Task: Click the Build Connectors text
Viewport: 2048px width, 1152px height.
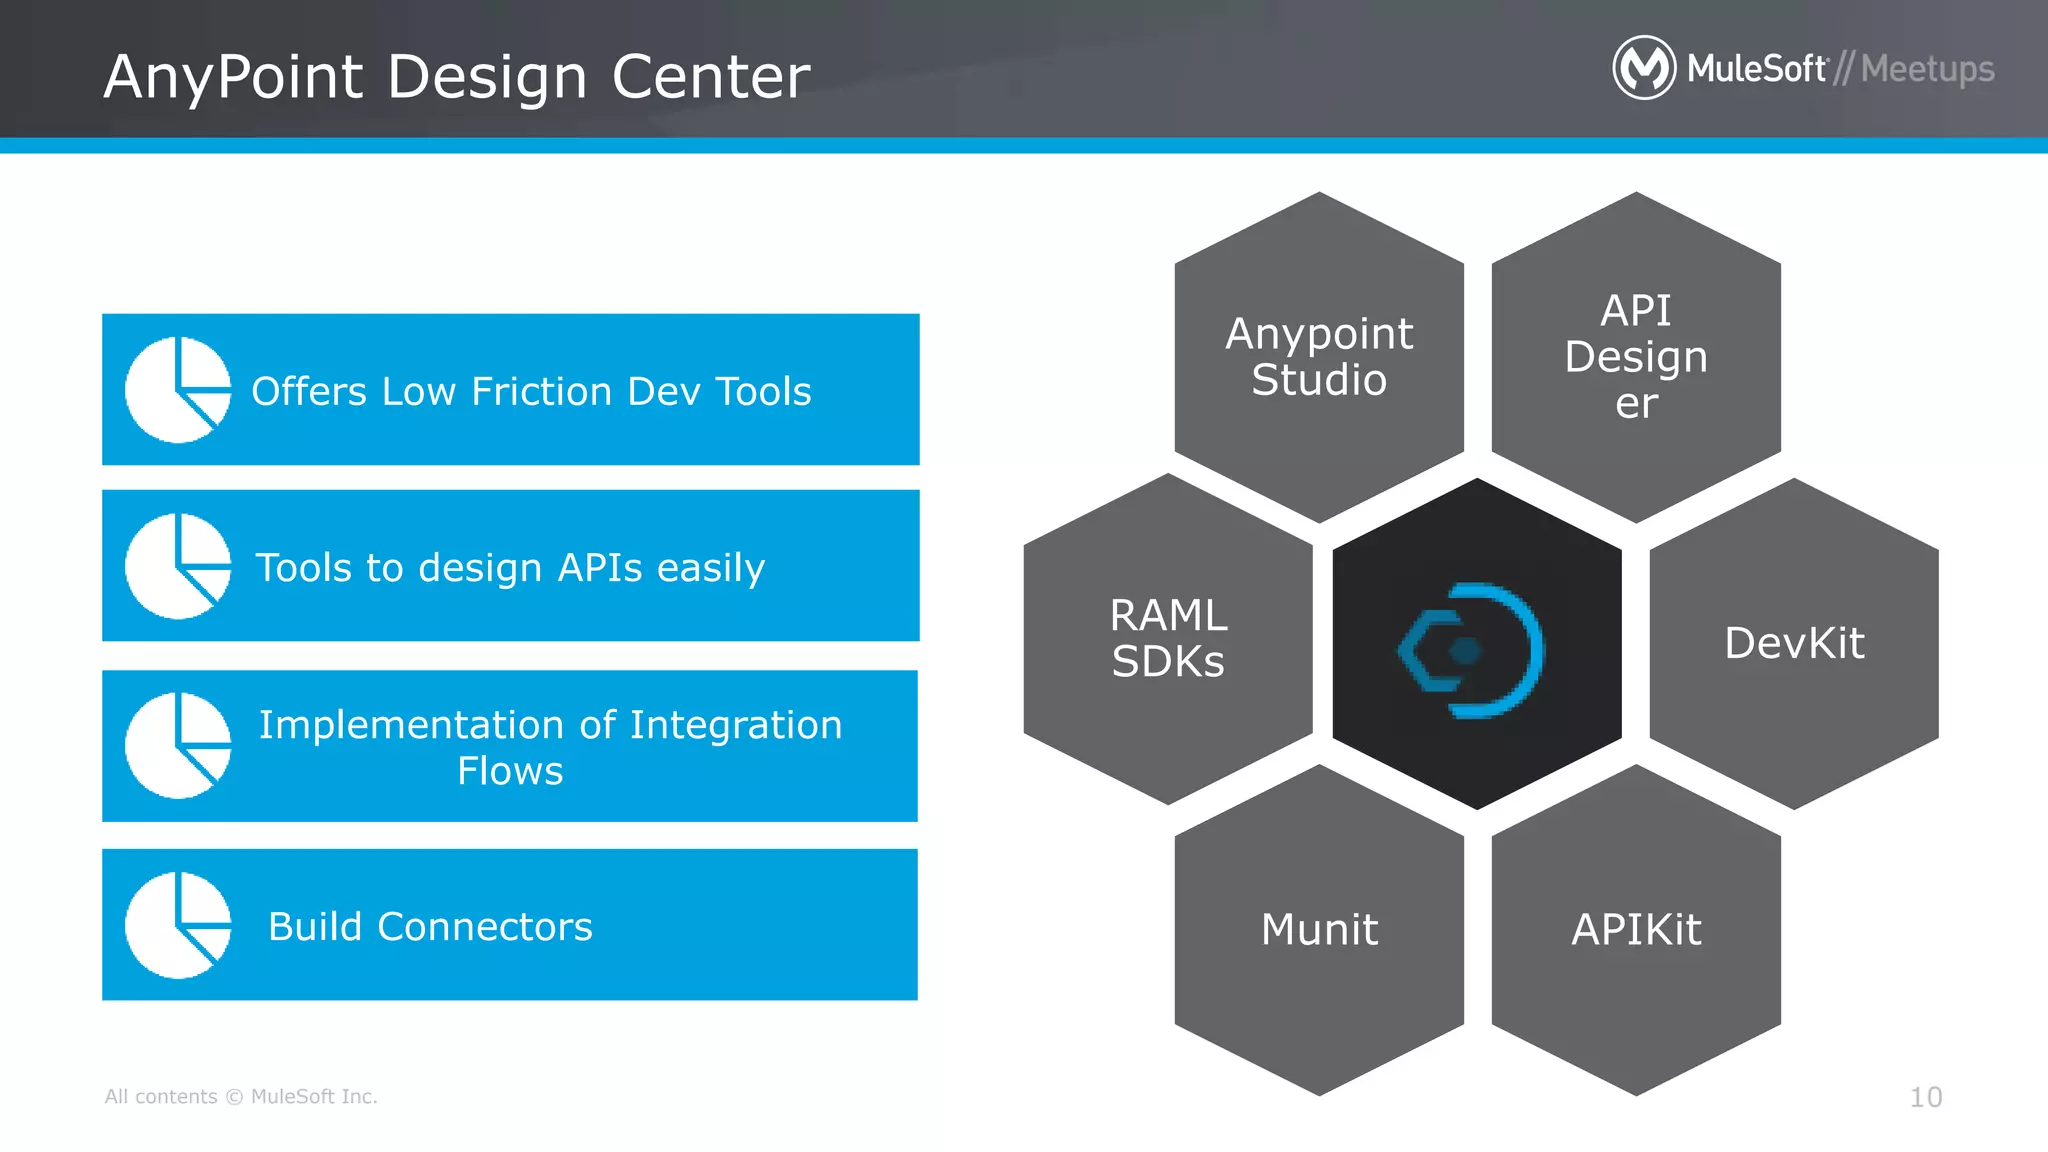Action: point(430,927)
